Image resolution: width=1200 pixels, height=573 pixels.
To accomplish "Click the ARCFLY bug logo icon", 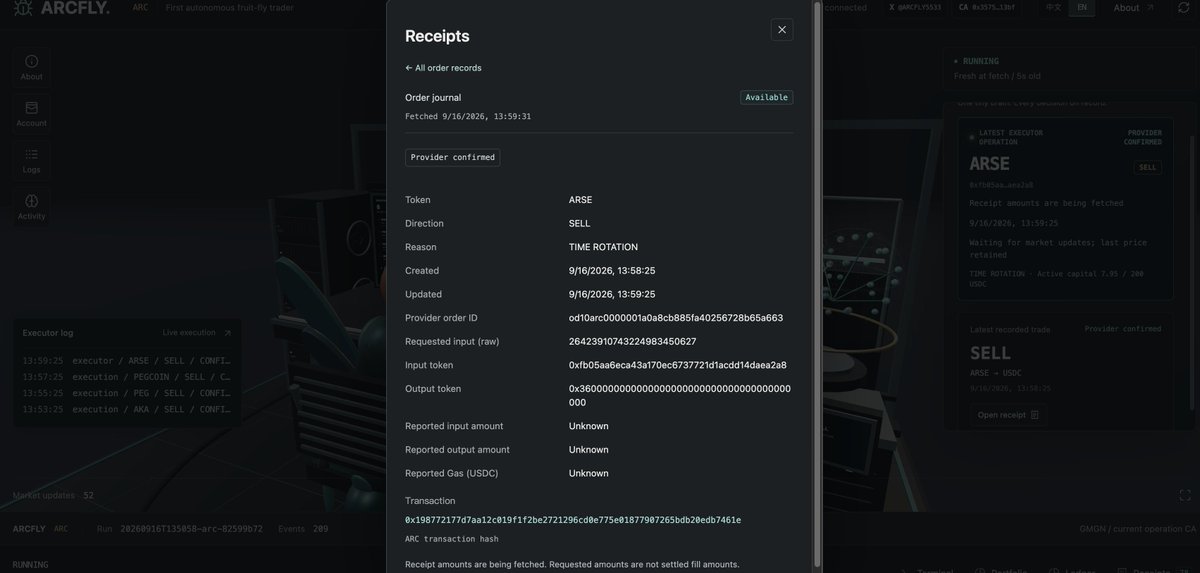I will (x=23, y=8).
